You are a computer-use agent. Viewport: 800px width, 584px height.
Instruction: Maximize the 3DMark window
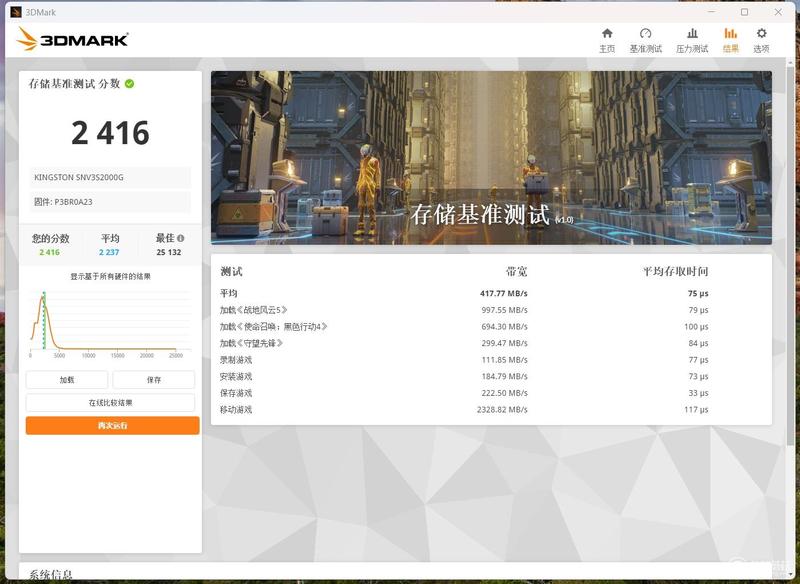coord(744,12)
